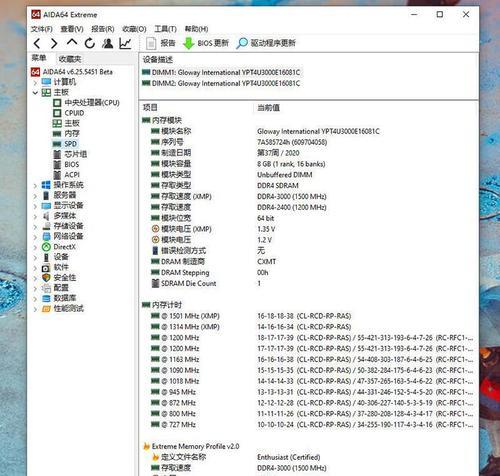Image resolution: width=500 pixels, height=476 pixels.
Task: Refresh the current page with circular arrow icon
Action: pos(90,43)
